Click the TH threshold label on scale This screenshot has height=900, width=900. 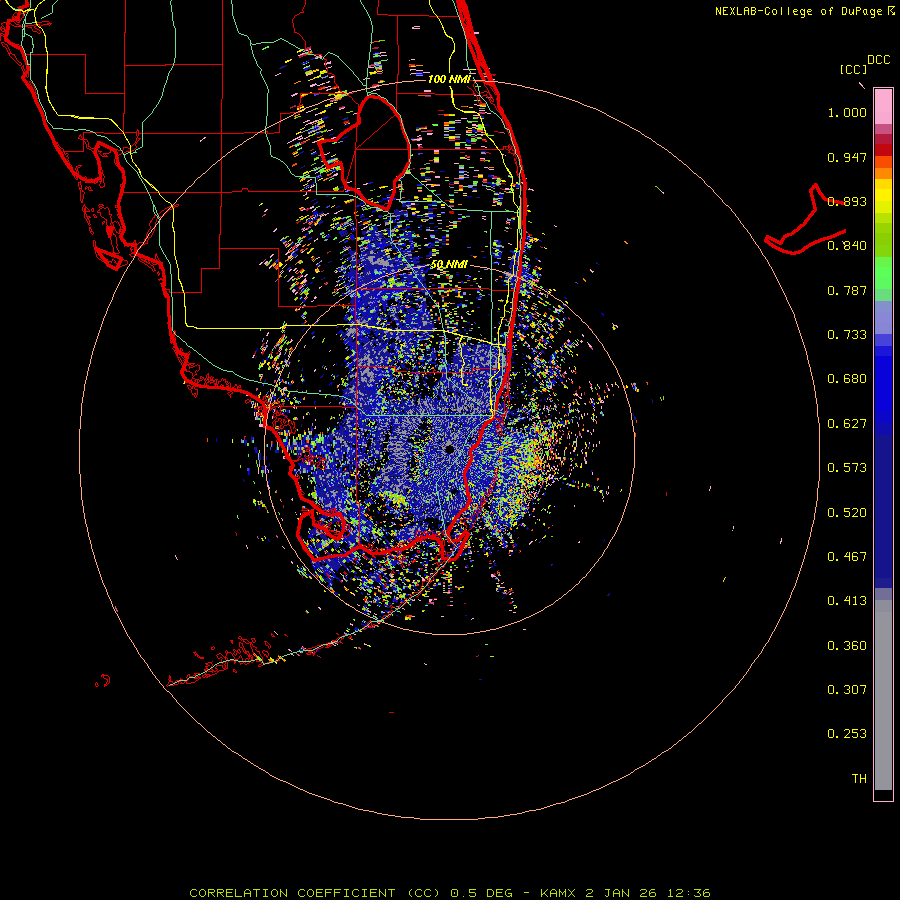coord(859,779)
